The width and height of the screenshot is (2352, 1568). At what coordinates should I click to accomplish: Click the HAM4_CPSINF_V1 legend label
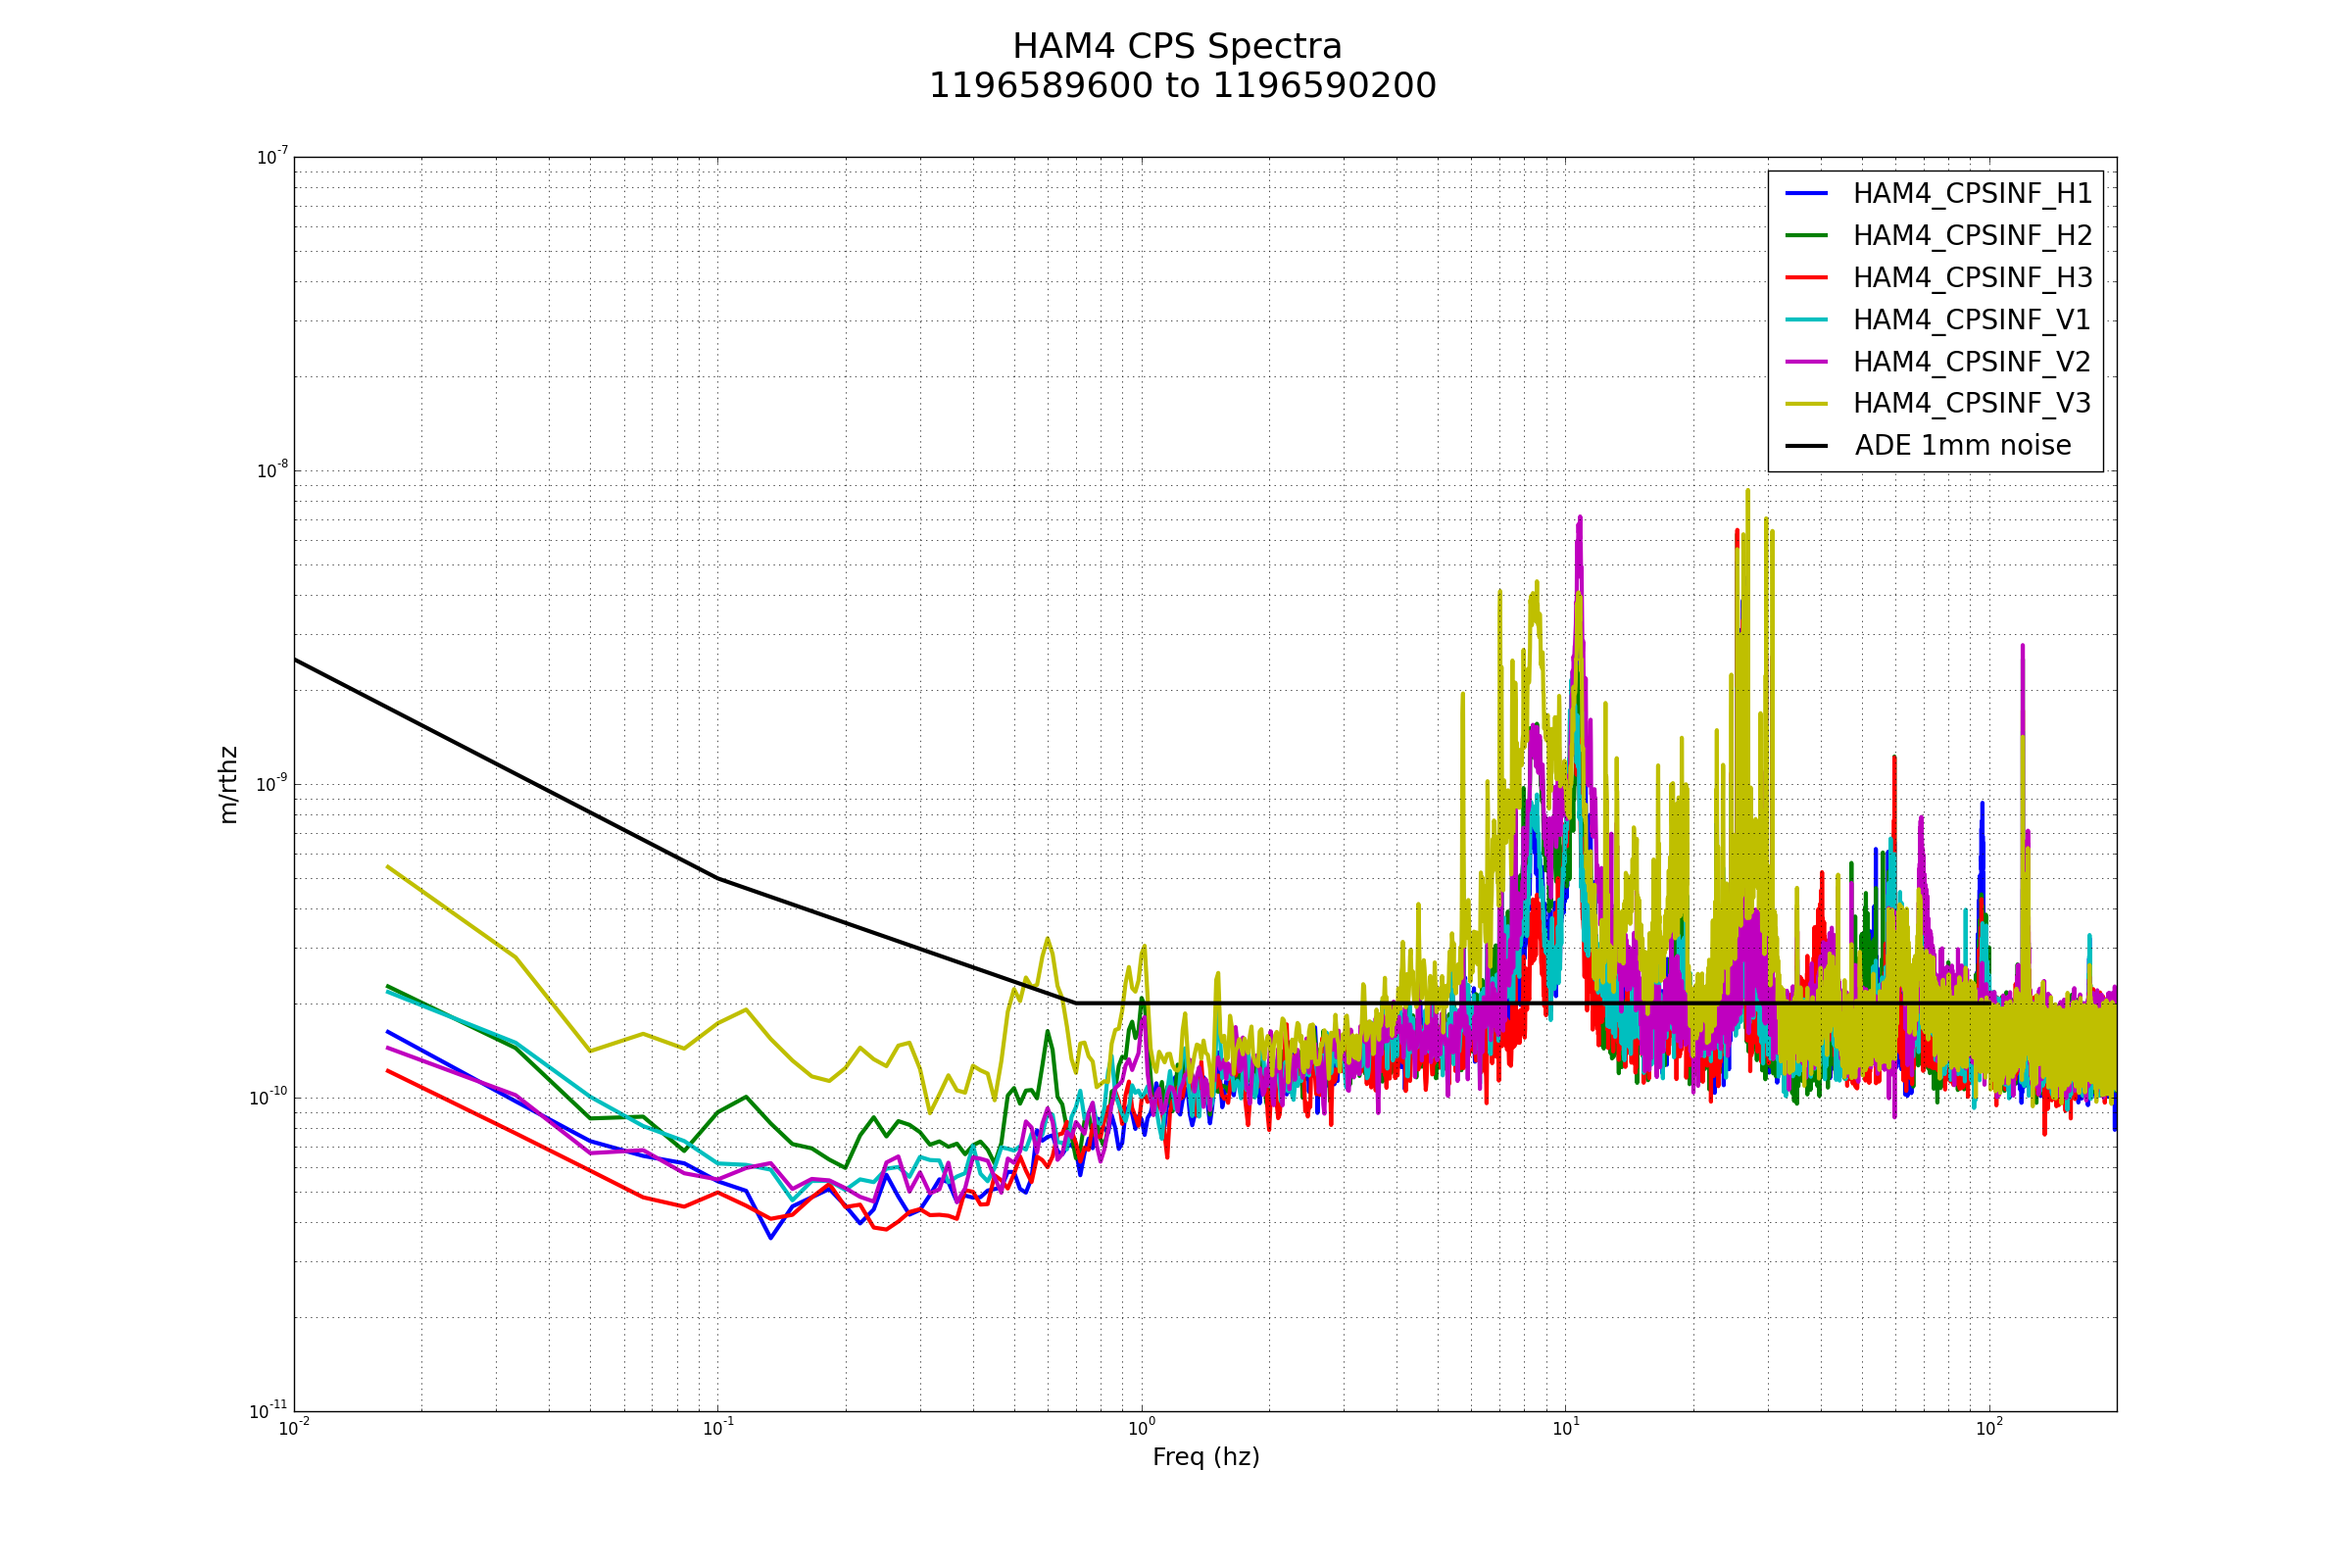[1971, 320]
